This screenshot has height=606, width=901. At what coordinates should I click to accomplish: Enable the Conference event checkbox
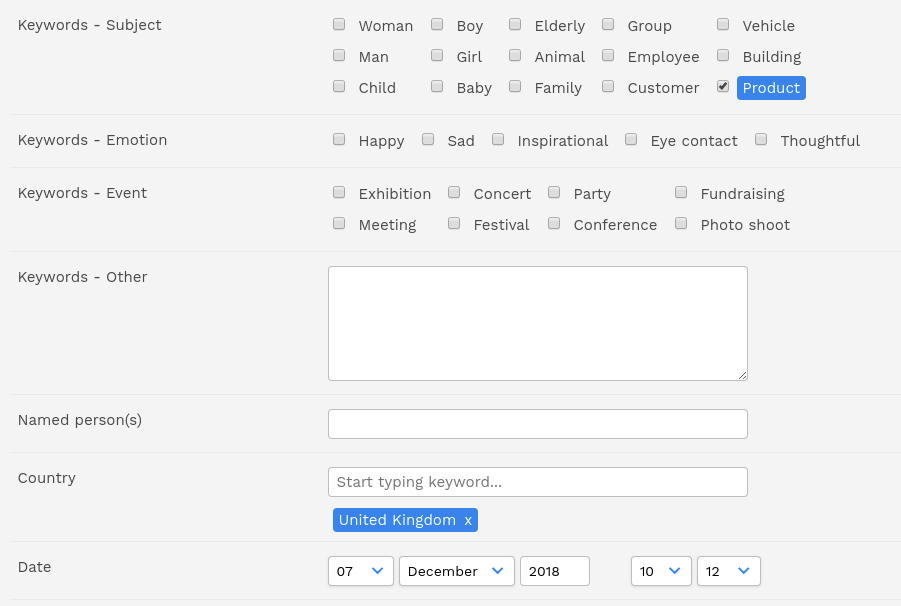click(x=554, y=223)
